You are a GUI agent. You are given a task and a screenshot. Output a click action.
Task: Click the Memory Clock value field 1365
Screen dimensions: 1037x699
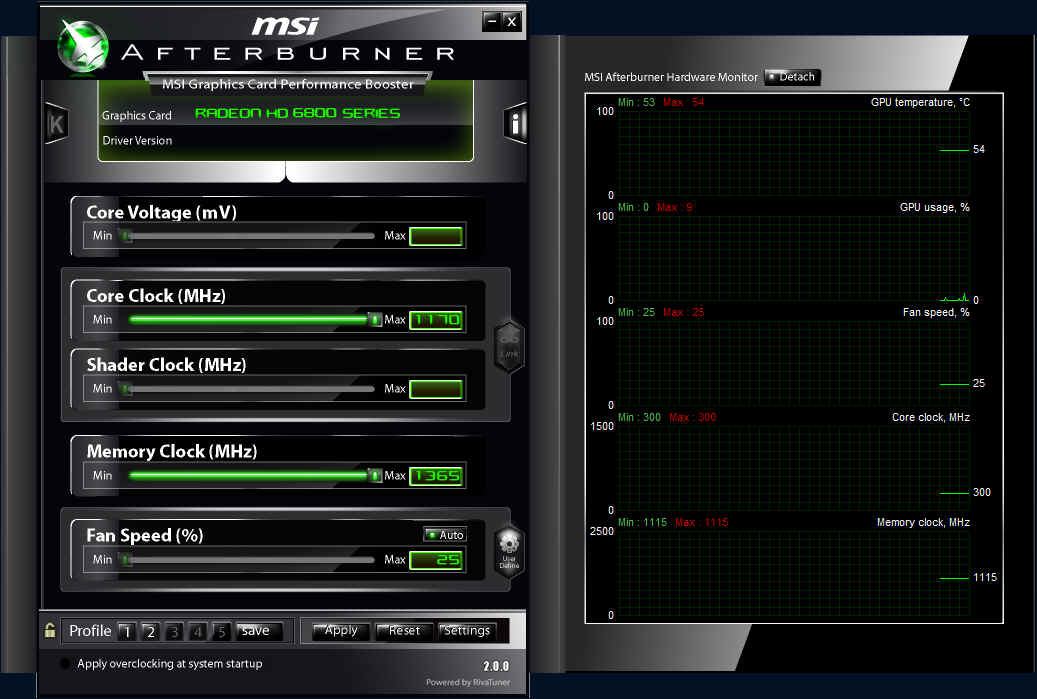436,475
